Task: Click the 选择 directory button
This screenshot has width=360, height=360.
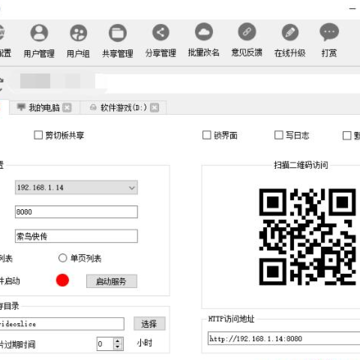Action: (x=149, y=323)
